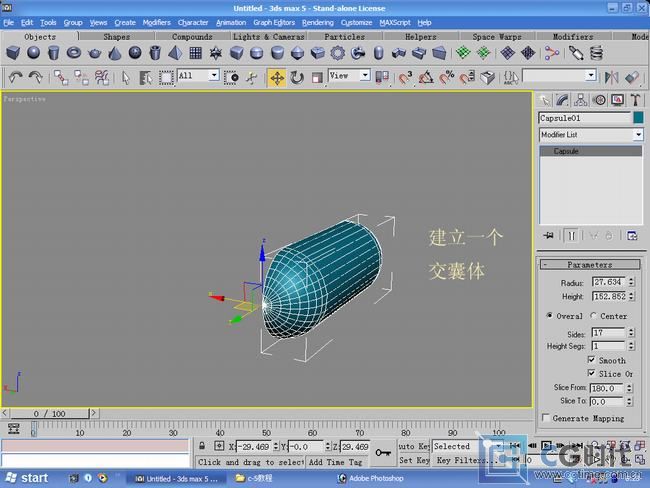Toggle selection lock icon in status bar
650x488 pixels.
coord(202,446)
